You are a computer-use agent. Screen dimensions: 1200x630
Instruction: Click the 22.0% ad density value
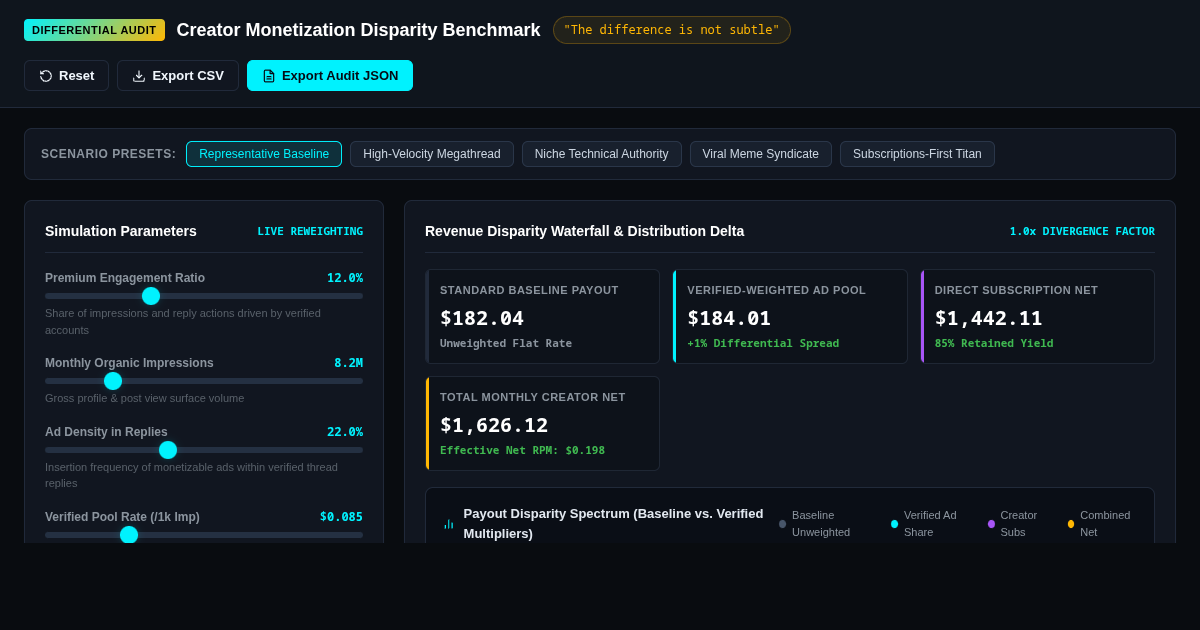[x=345, y=432]
